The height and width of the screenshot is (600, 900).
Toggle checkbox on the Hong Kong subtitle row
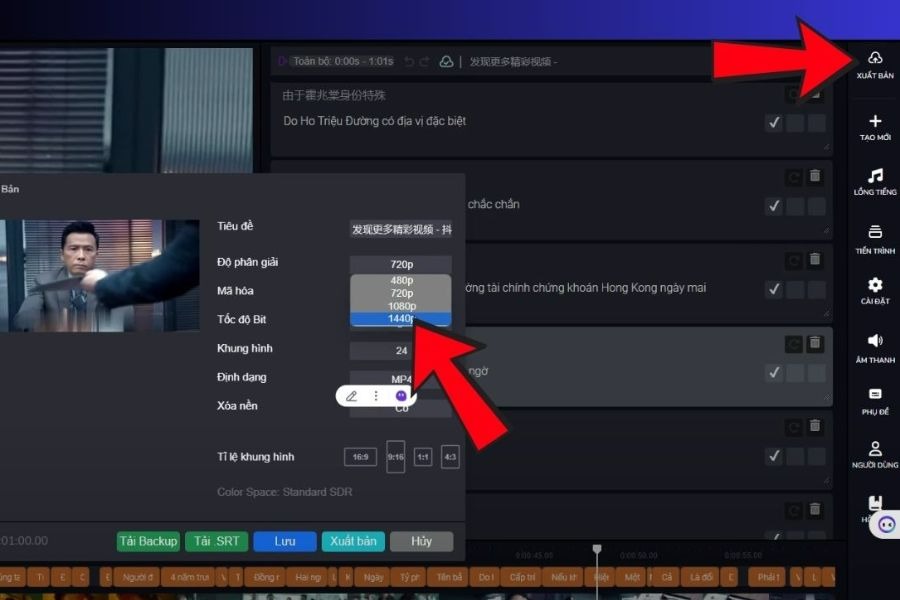[x=773, y=290]
